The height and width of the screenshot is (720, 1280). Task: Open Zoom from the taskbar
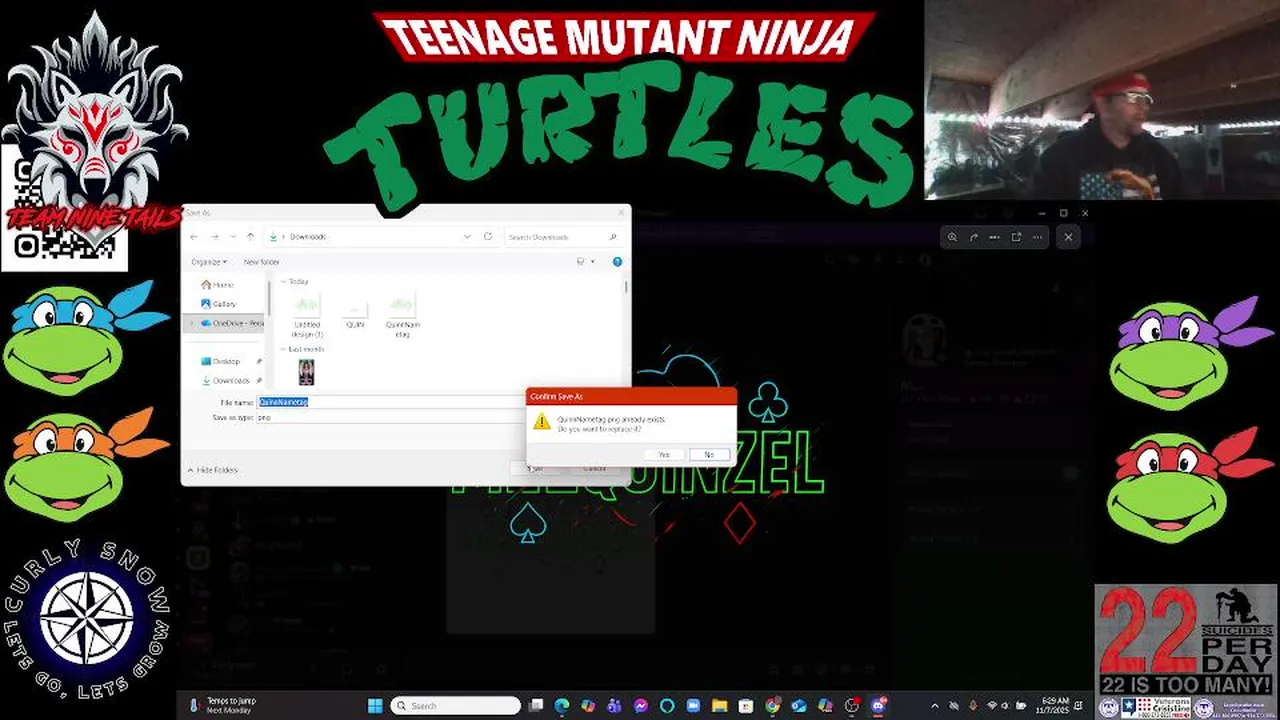pyautogui.click(x=693, y=706)
